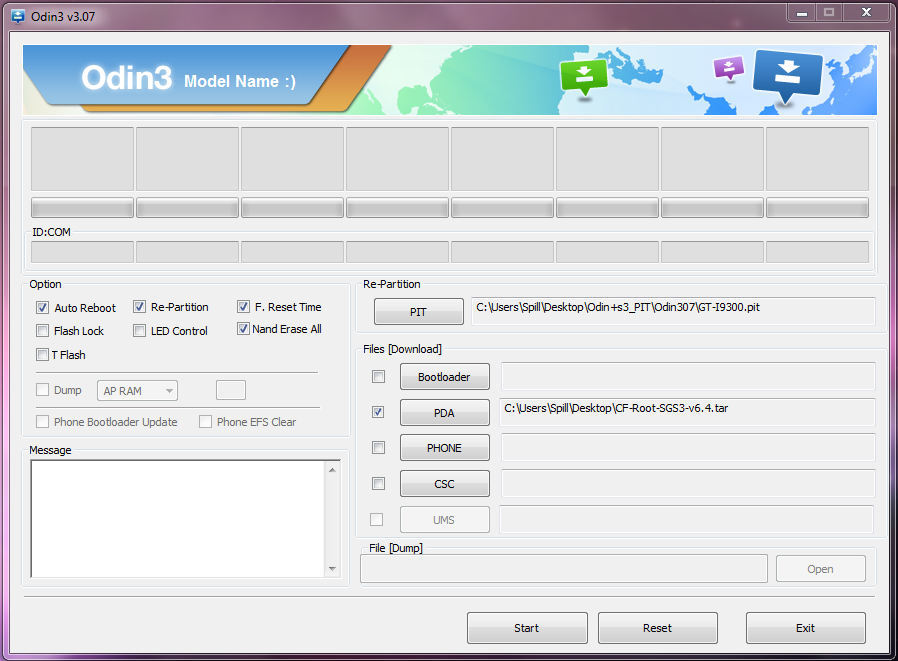Image resolution: width=898 pixels, height=661 pixels.
Task: Uncheck the PDA file checkbox
Action: [x=378, y=412]
